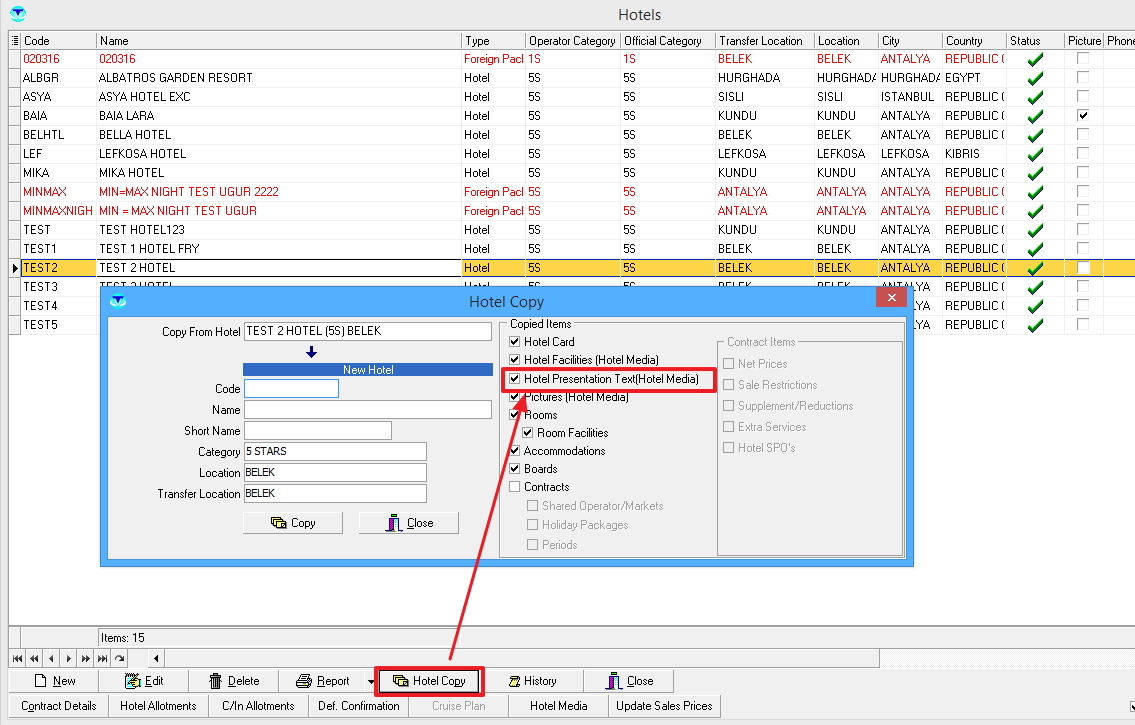Enable the Contracts checkbox

tap(515, 487)
